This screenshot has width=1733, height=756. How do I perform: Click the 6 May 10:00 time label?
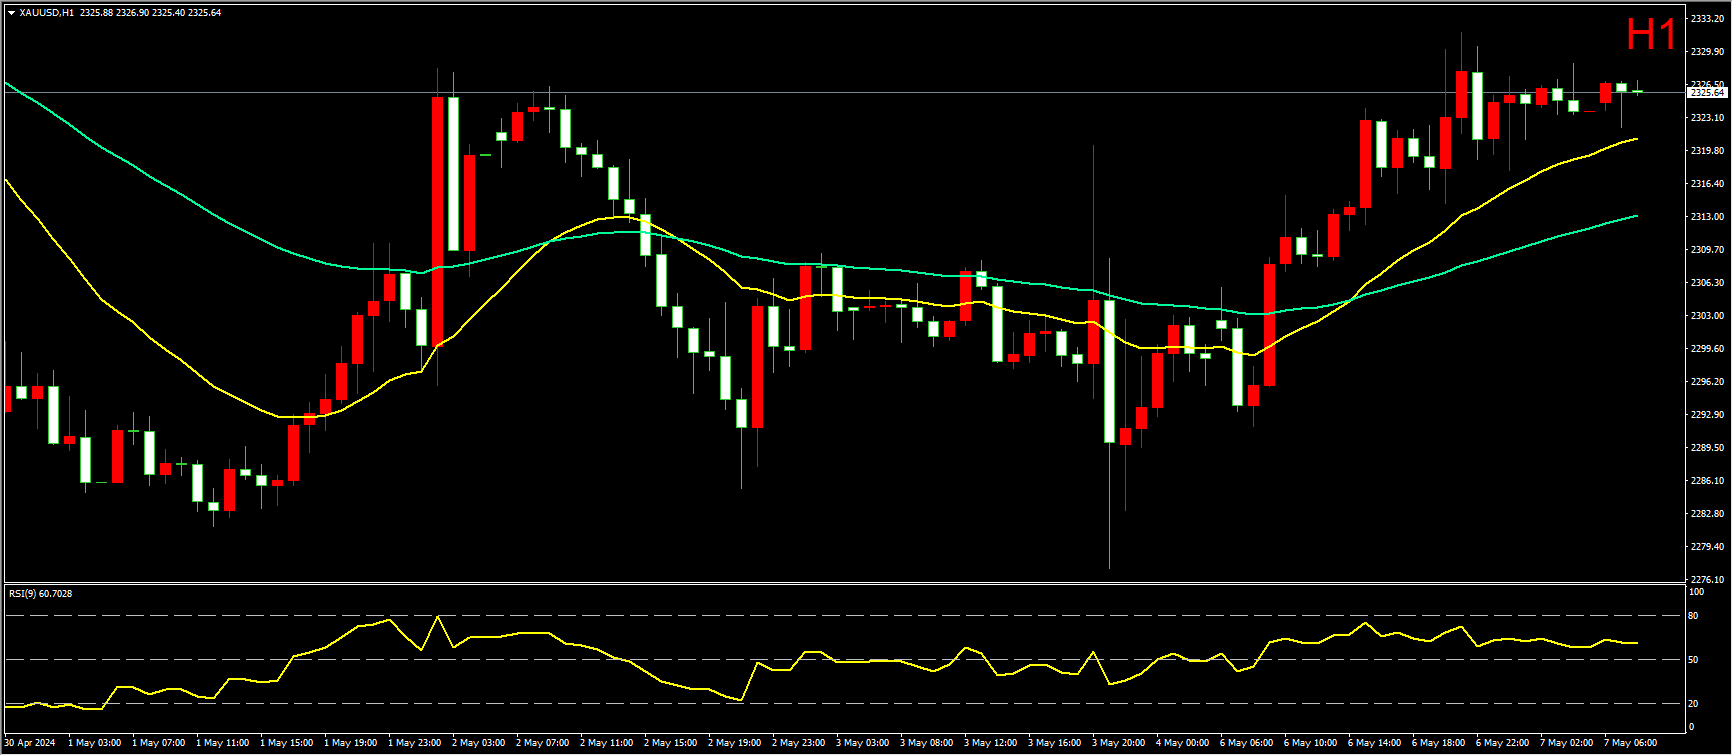1311,743
